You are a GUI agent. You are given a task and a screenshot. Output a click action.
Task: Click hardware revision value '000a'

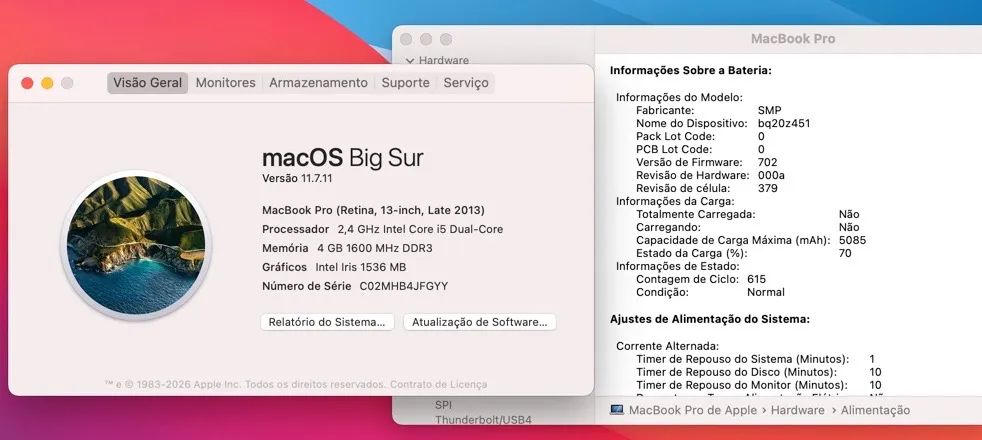click(770, 175)
